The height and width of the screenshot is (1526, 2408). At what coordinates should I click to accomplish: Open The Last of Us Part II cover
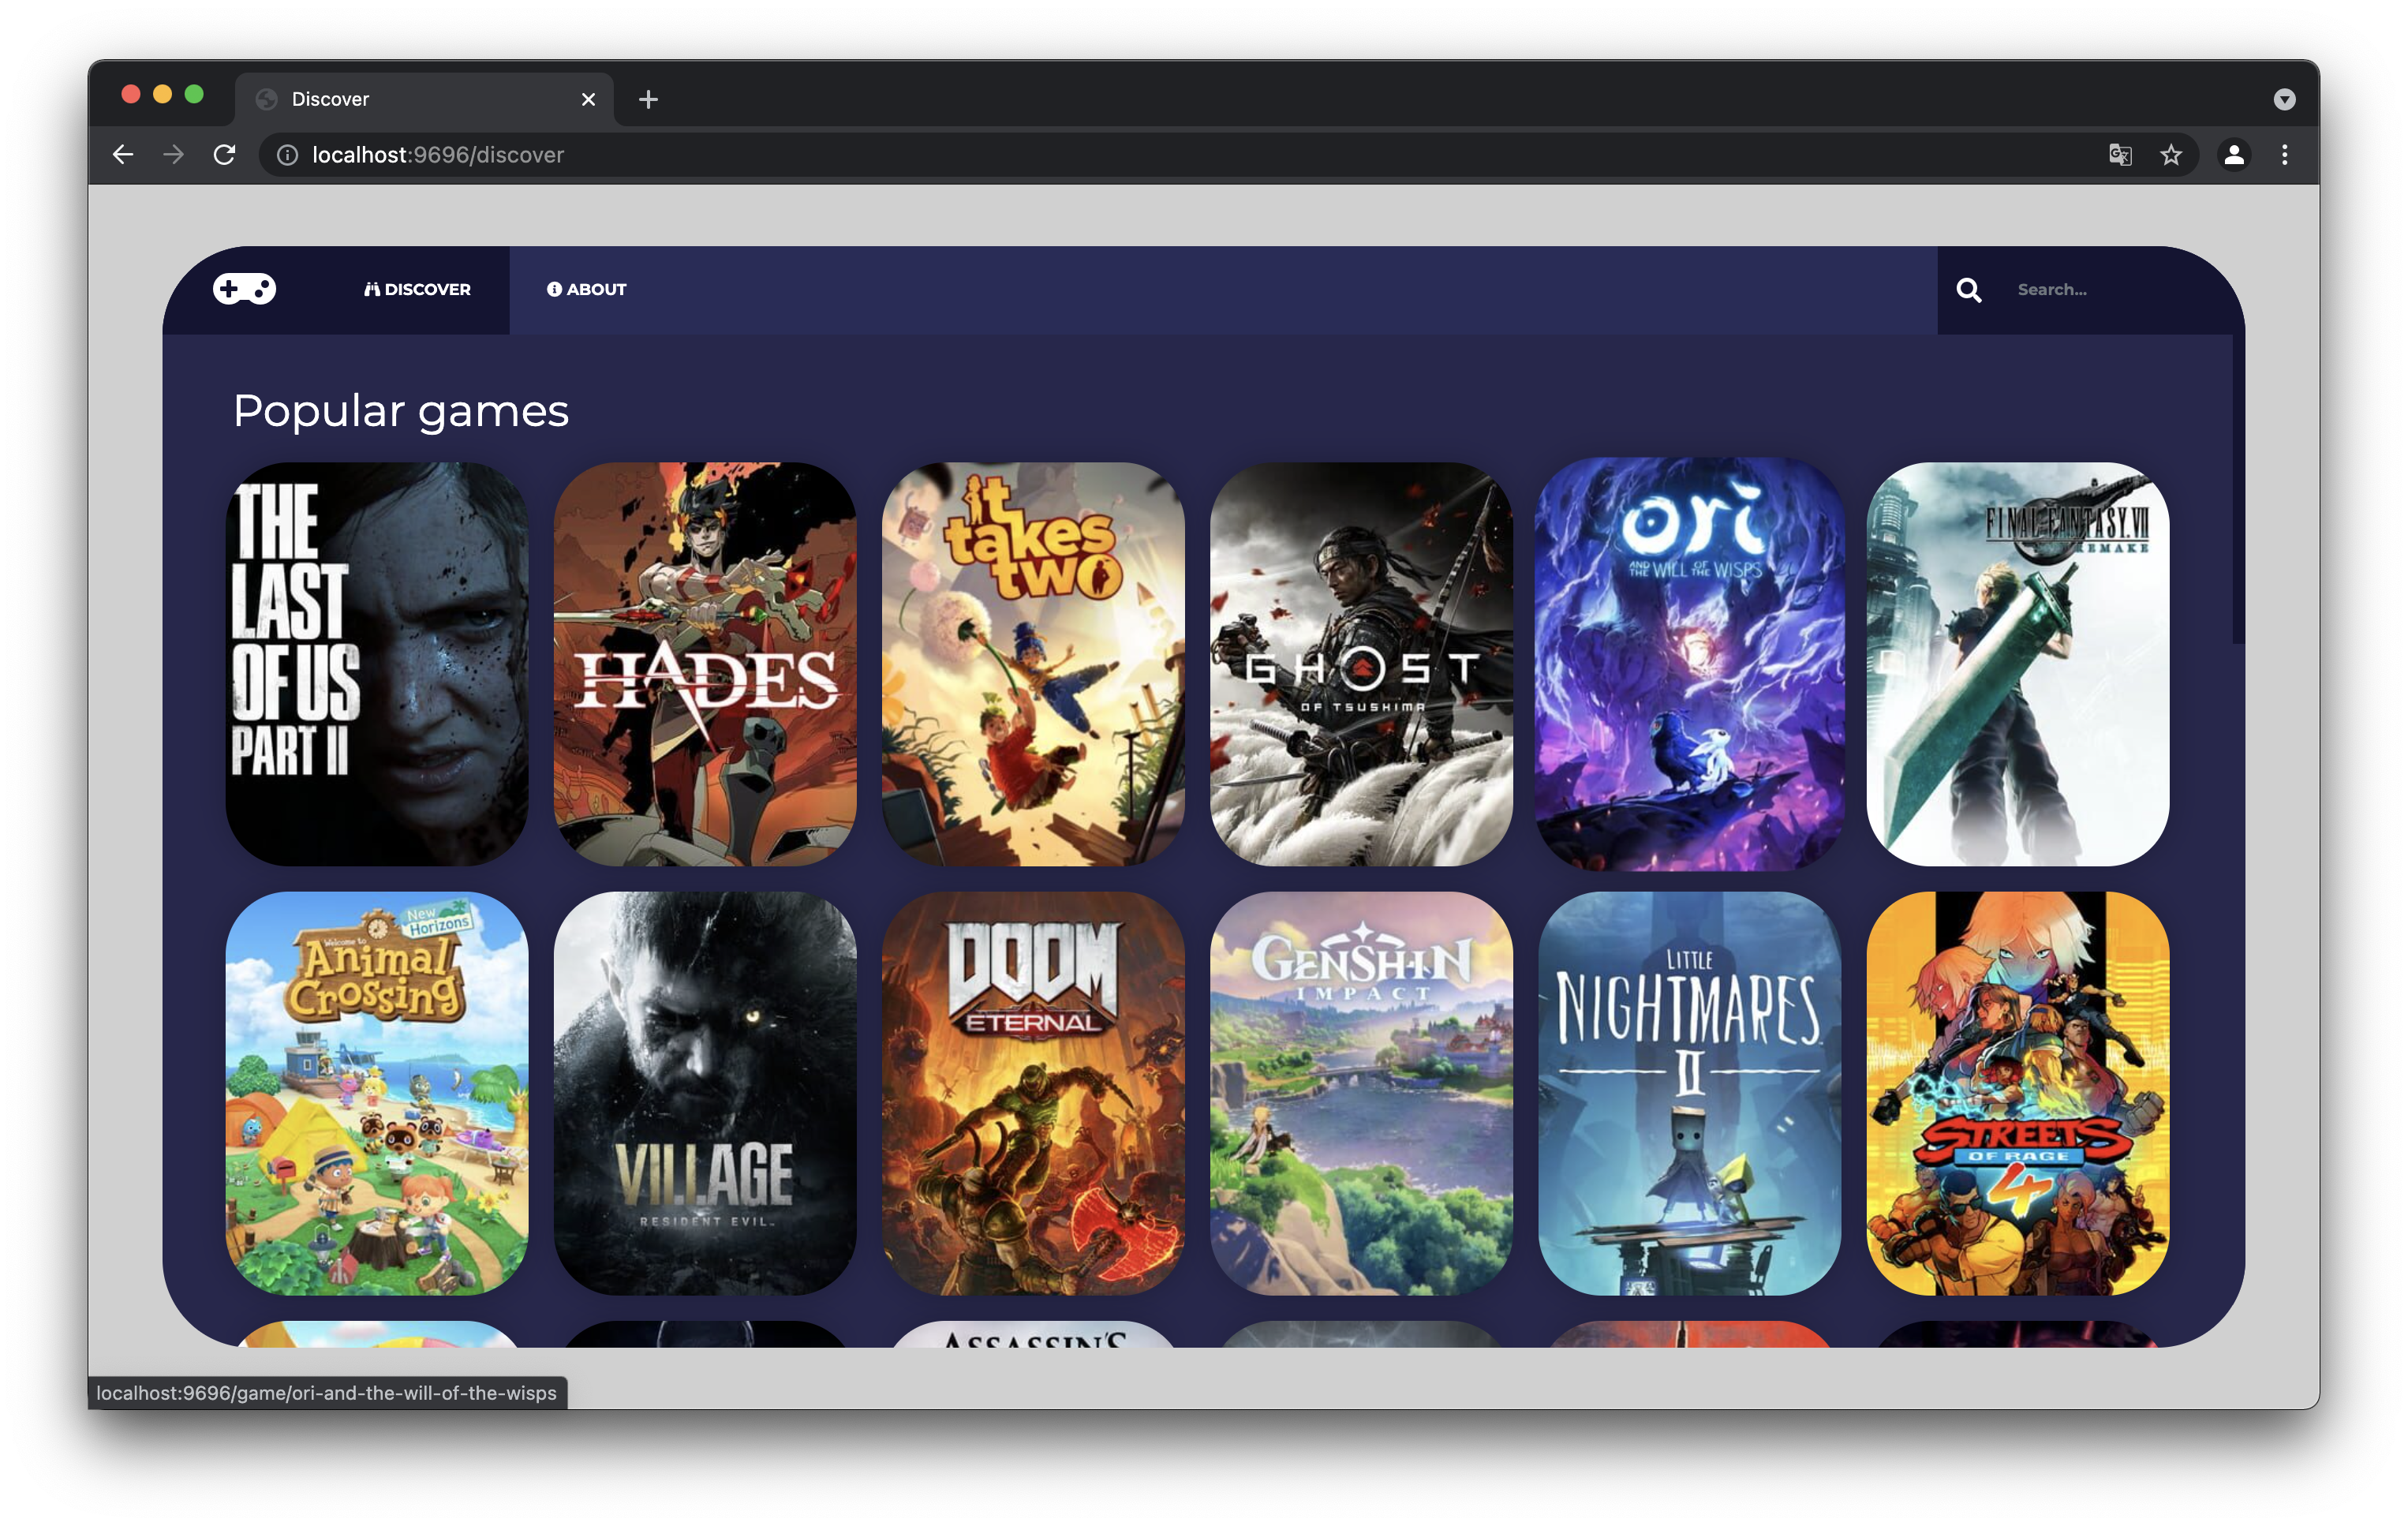pos(377,664)
